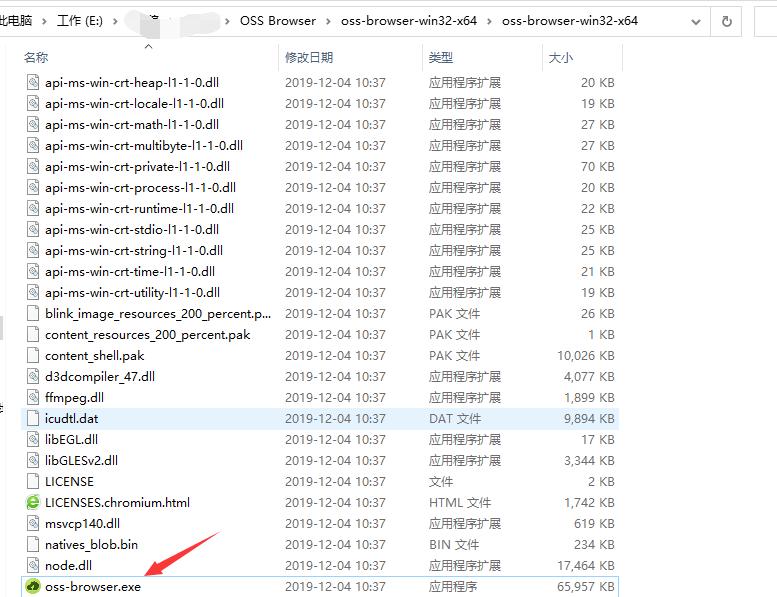Select the node.dll file name
This screenshot has width=777, height=597.
pyautogui.click(x=68, y=565)
